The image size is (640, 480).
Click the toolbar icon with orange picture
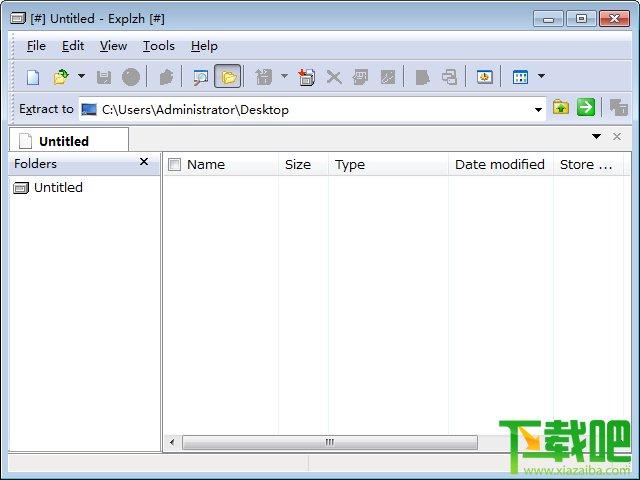(x=484, y=77)
